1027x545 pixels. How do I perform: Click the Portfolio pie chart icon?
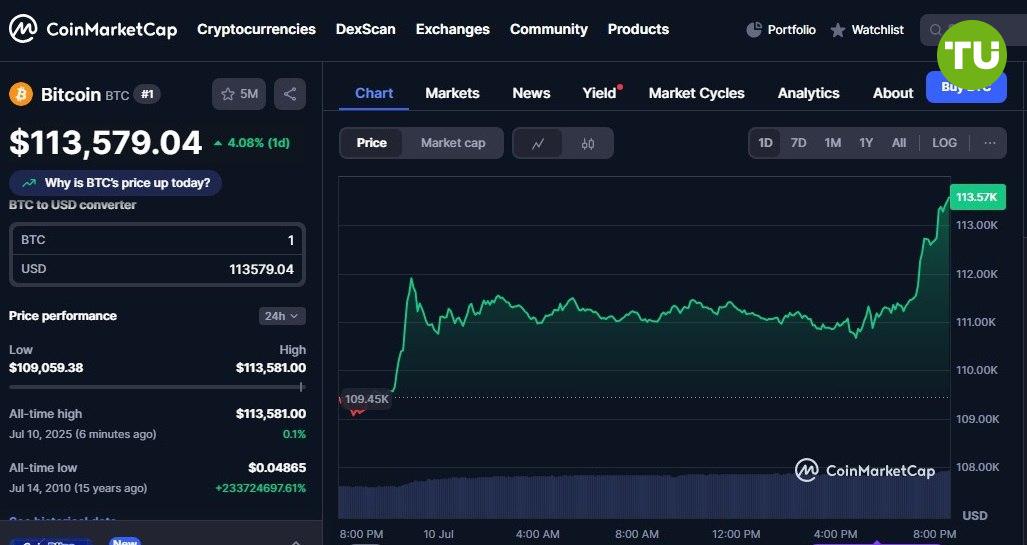pos(754,29)
